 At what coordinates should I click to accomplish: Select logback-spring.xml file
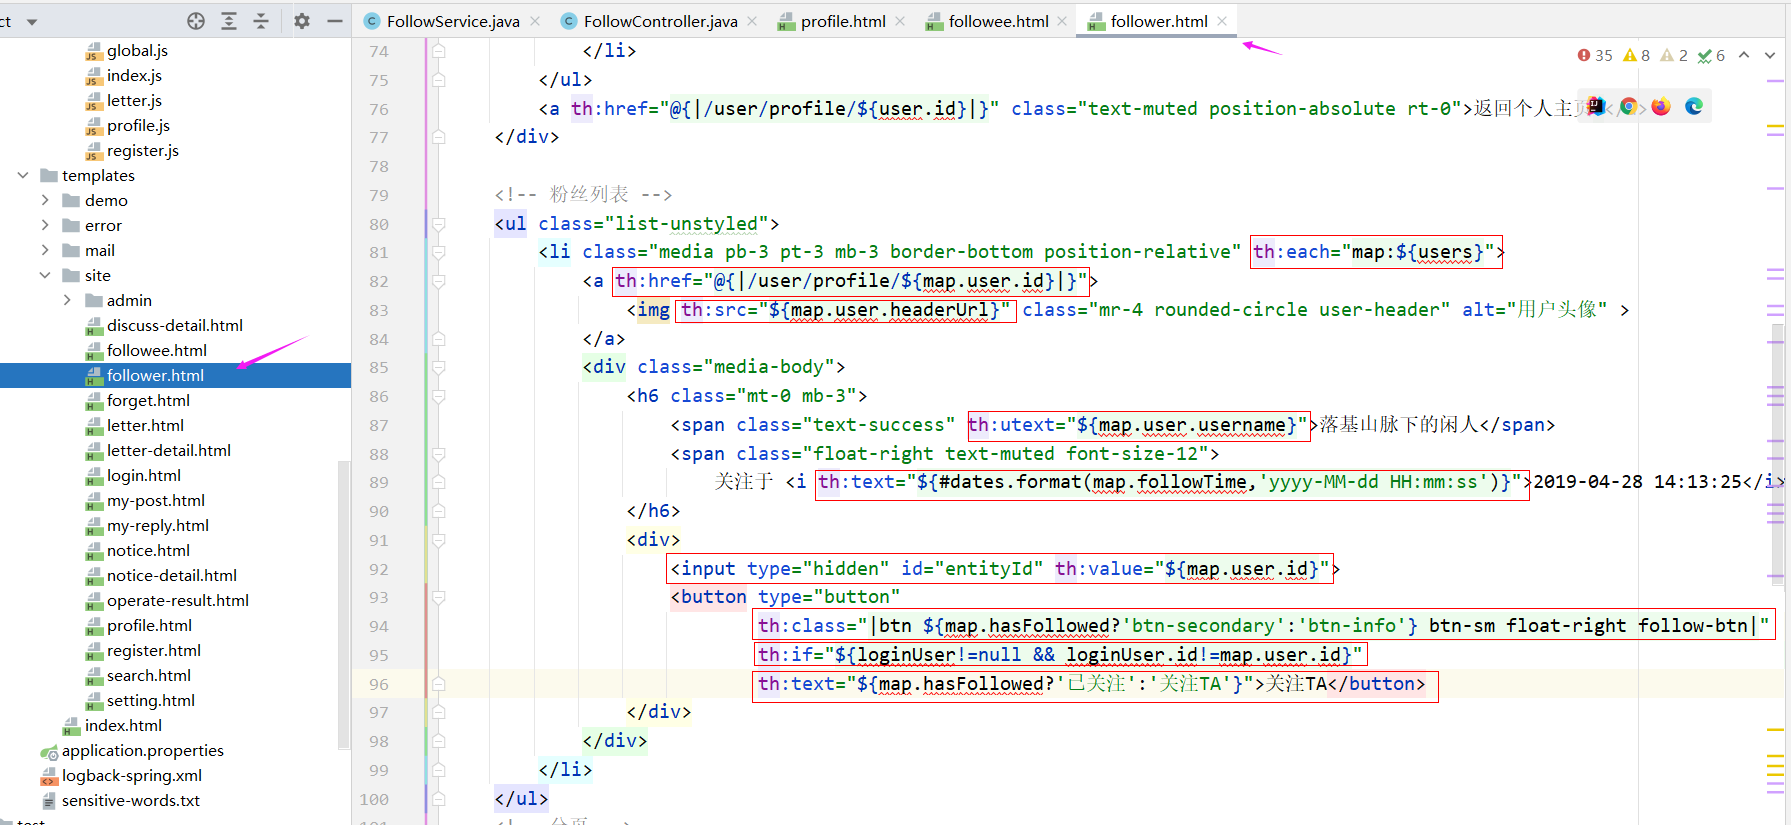coord(131,775)
